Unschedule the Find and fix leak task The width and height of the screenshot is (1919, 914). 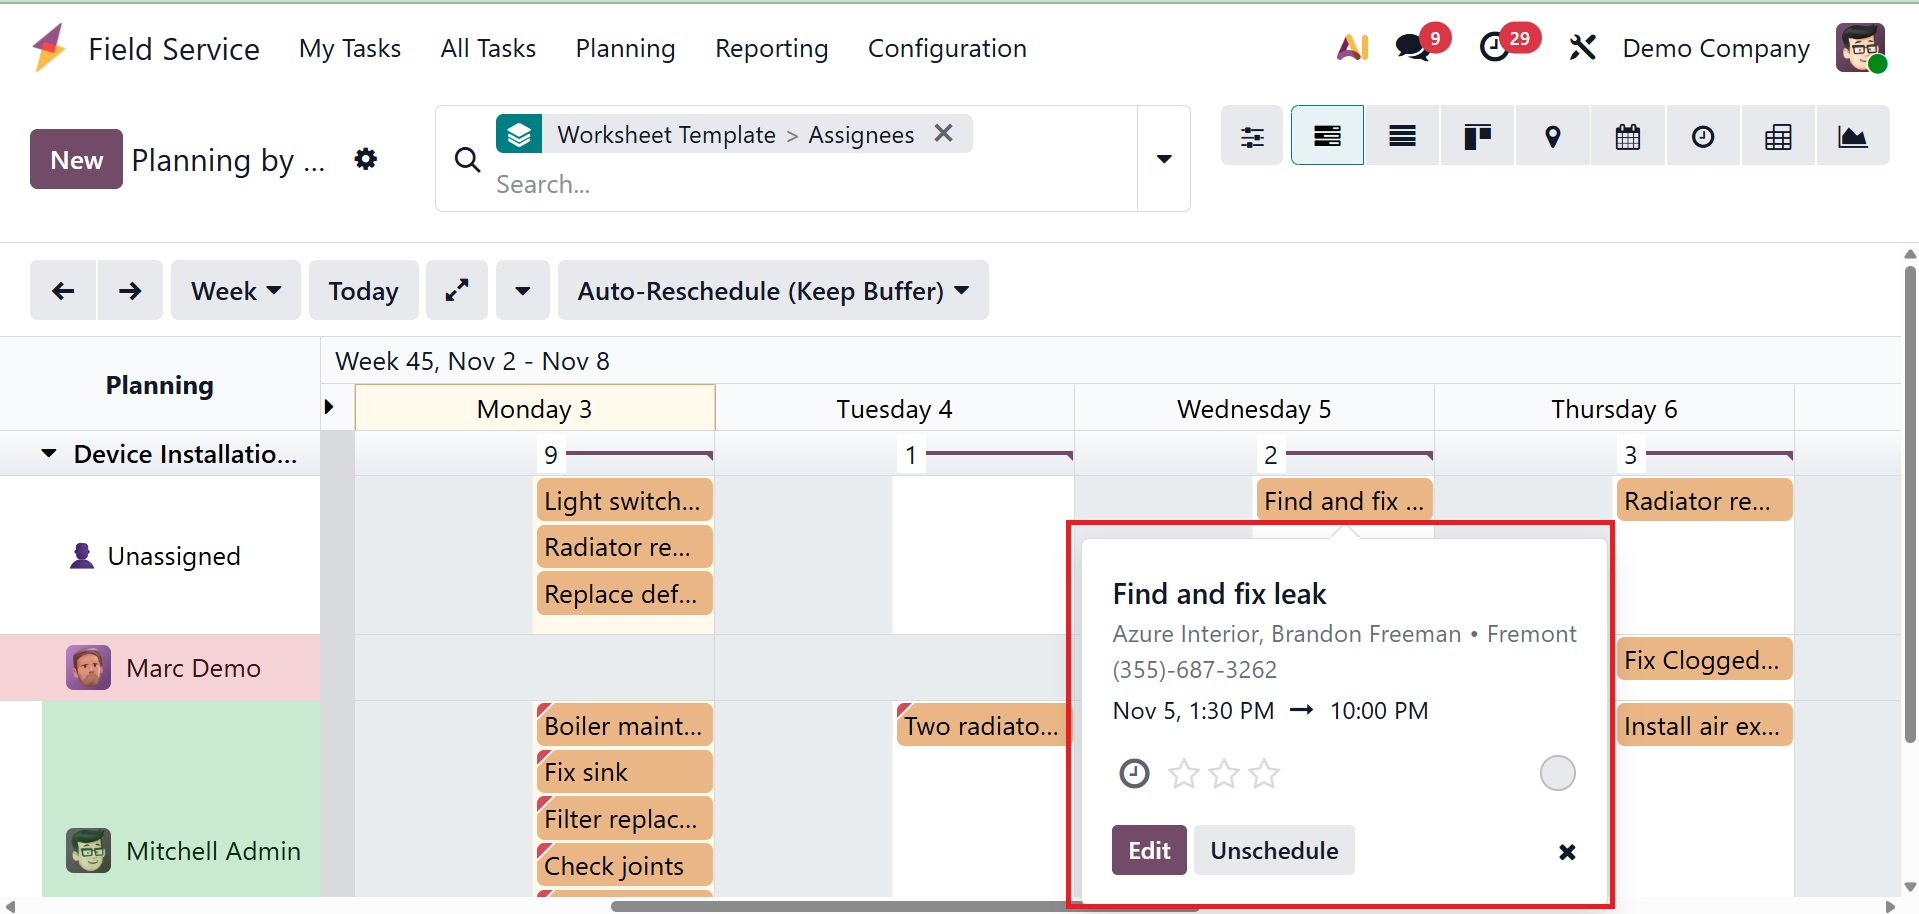[x=1274, y=850]
